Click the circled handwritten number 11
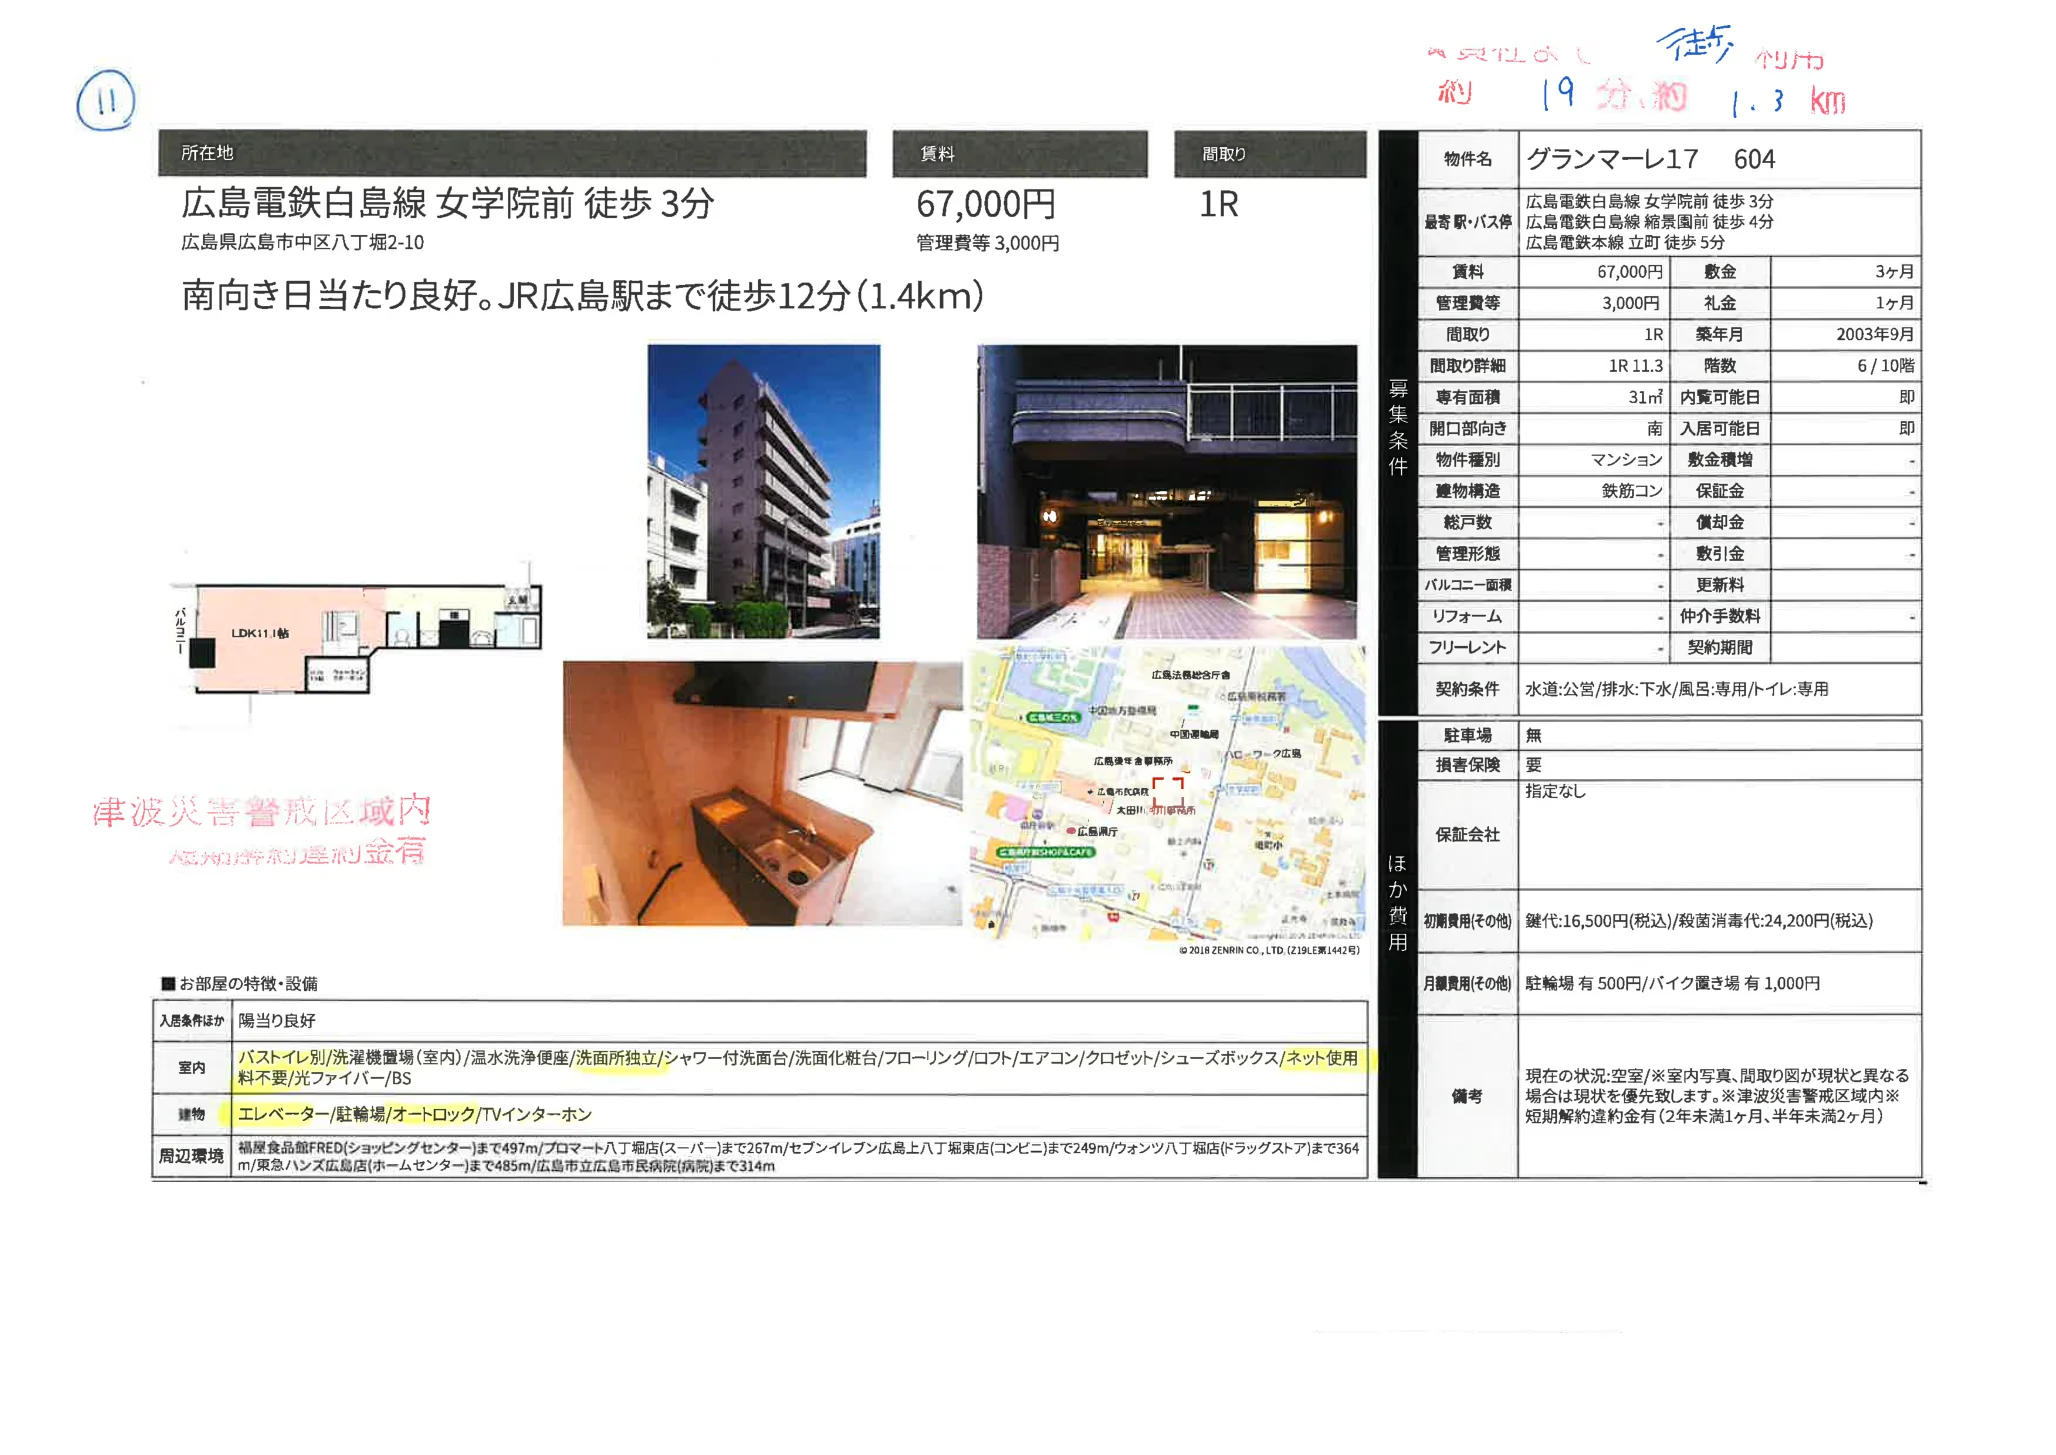This screenshot has height=1455, width=2056. point(106,101)
